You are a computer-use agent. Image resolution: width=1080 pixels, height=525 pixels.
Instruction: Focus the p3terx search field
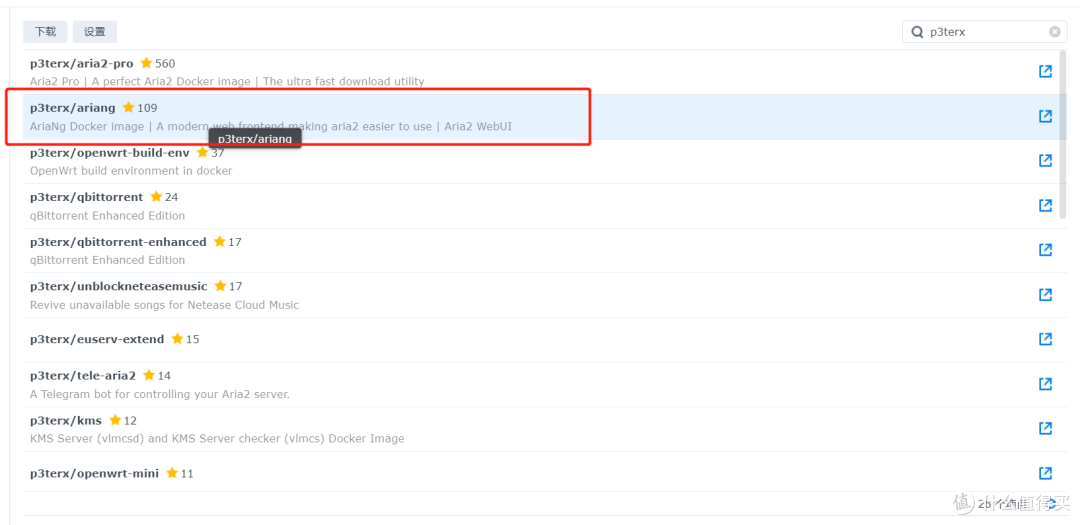[x=985, y=32]
